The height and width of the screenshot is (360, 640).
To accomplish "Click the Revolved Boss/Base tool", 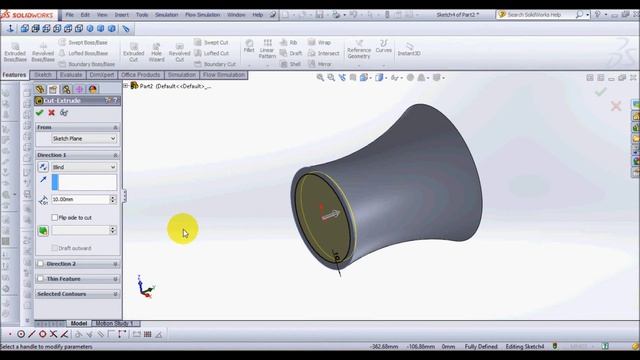I will 43,52.
